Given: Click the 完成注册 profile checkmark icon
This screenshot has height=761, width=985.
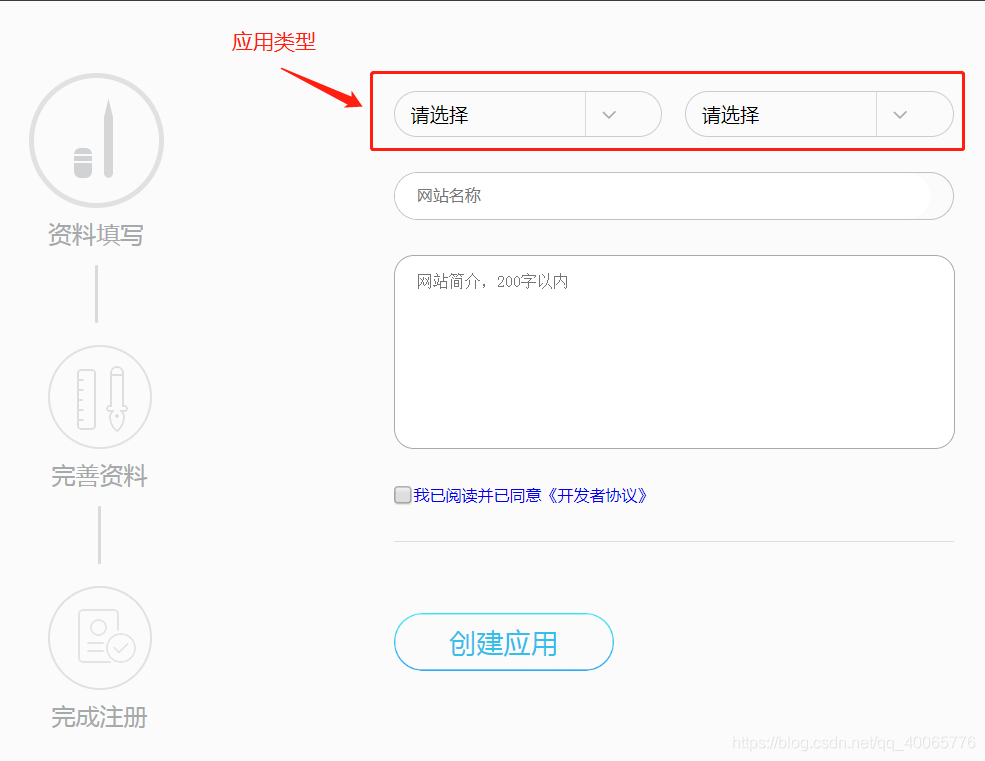Looking at the screenshot, I should (100, 638).
